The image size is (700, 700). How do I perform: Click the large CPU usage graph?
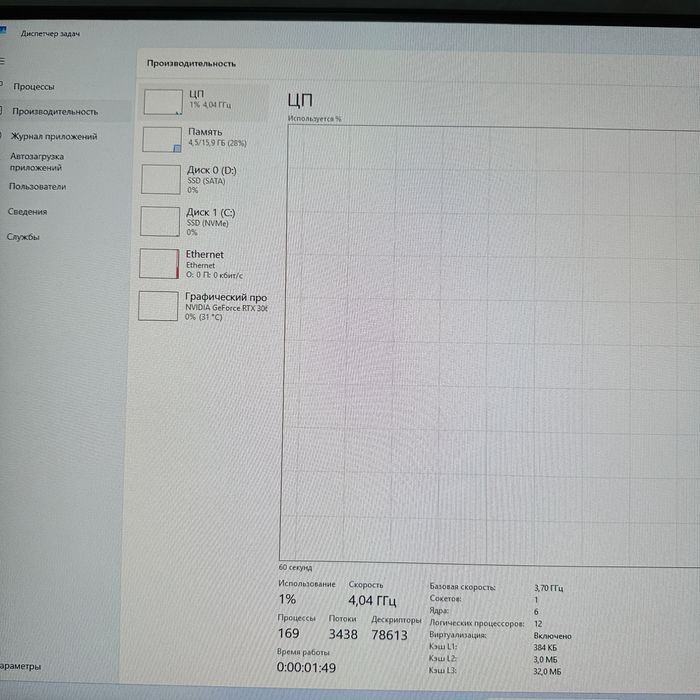point(490,345)
